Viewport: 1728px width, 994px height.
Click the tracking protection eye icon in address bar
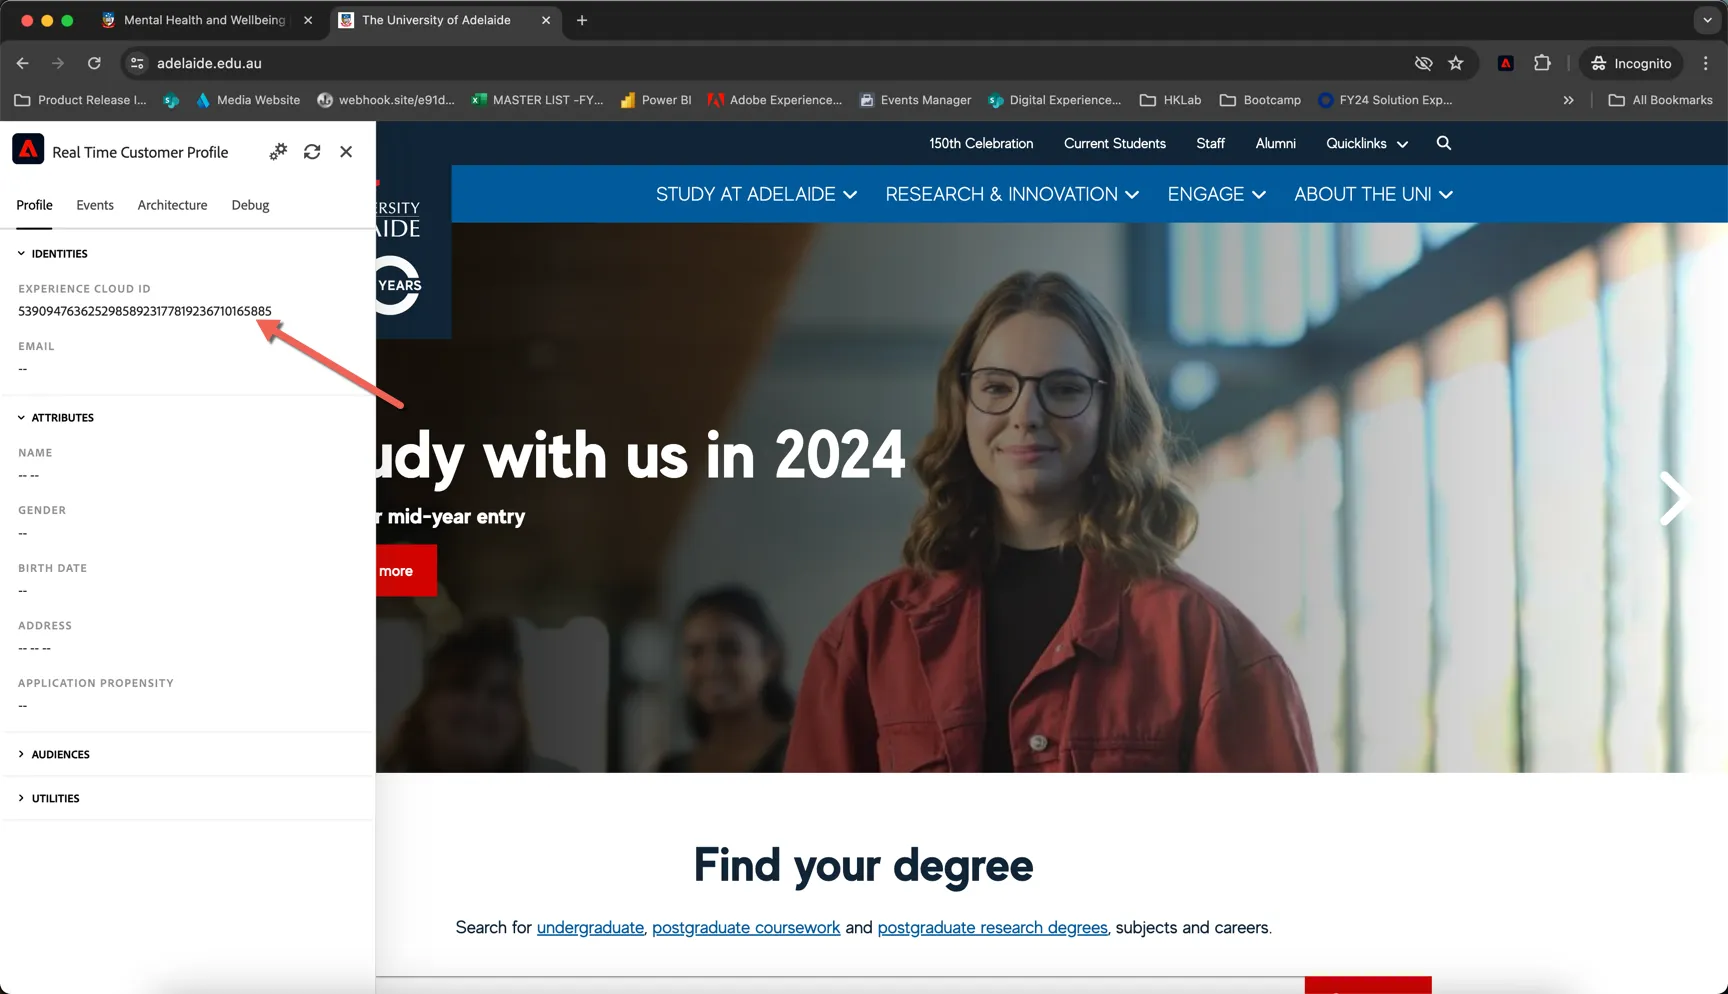[x=1423, y=63]
